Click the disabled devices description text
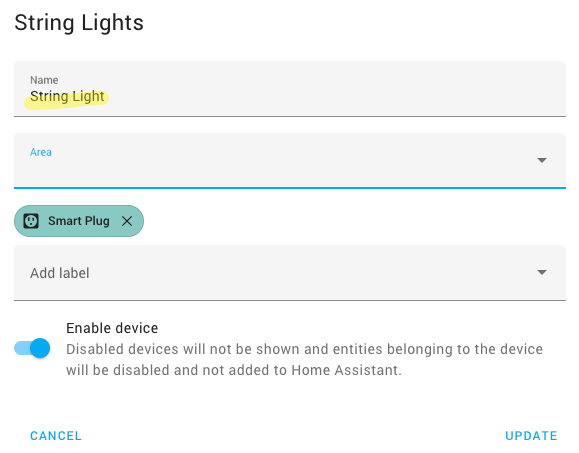Screen dimensions: 579x453 (305, 360)
